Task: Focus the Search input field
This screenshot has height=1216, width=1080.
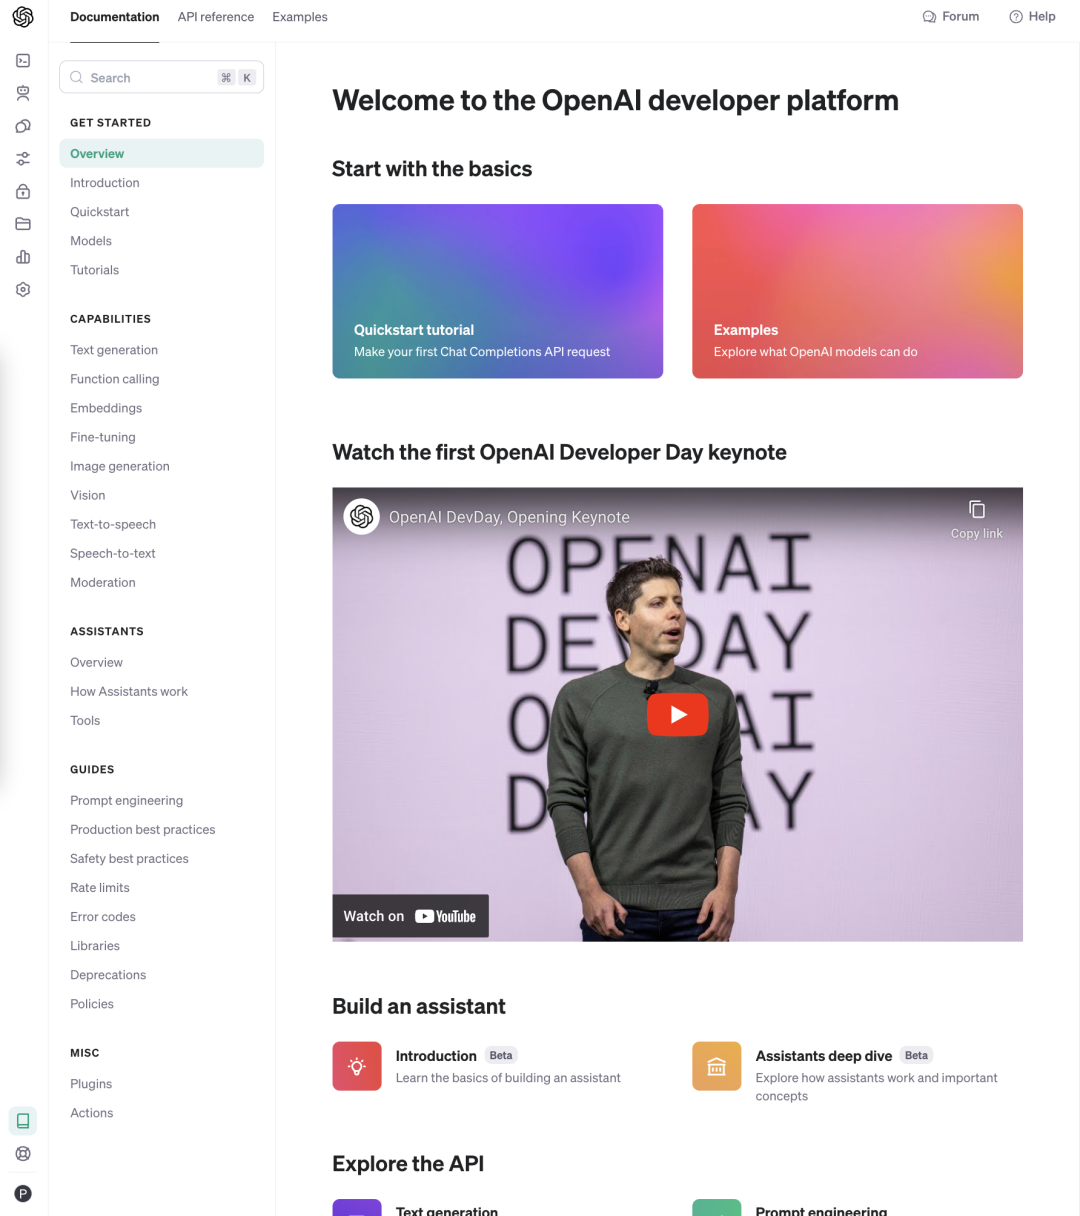Action: coord(162,77)
